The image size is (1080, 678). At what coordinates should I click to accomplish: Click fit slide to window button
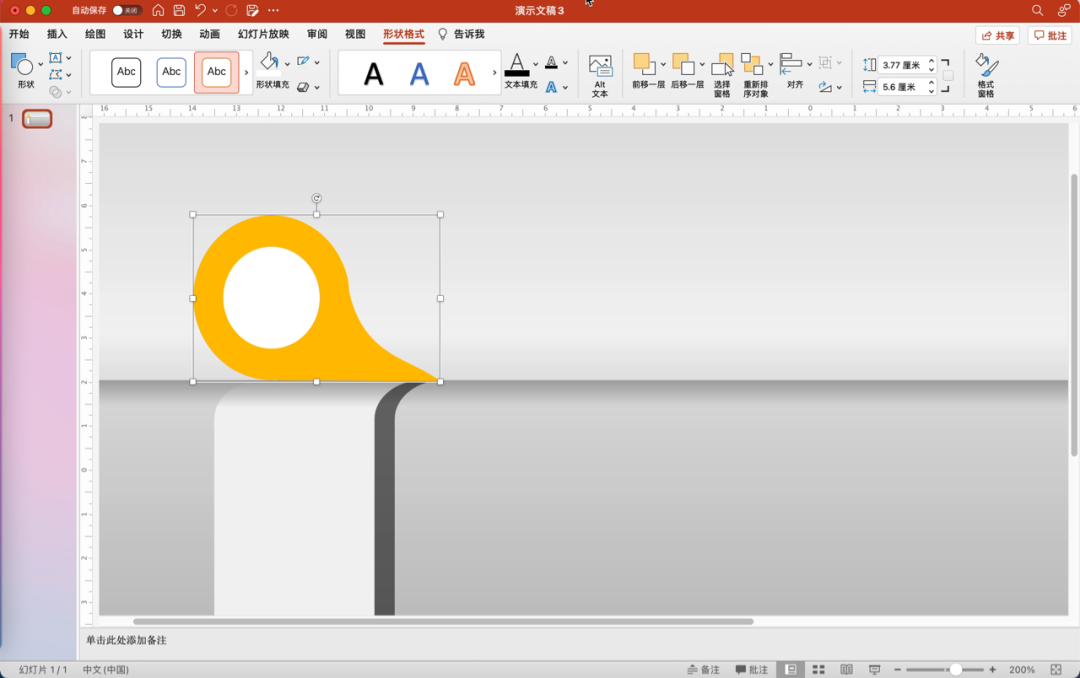[1056, 670]
